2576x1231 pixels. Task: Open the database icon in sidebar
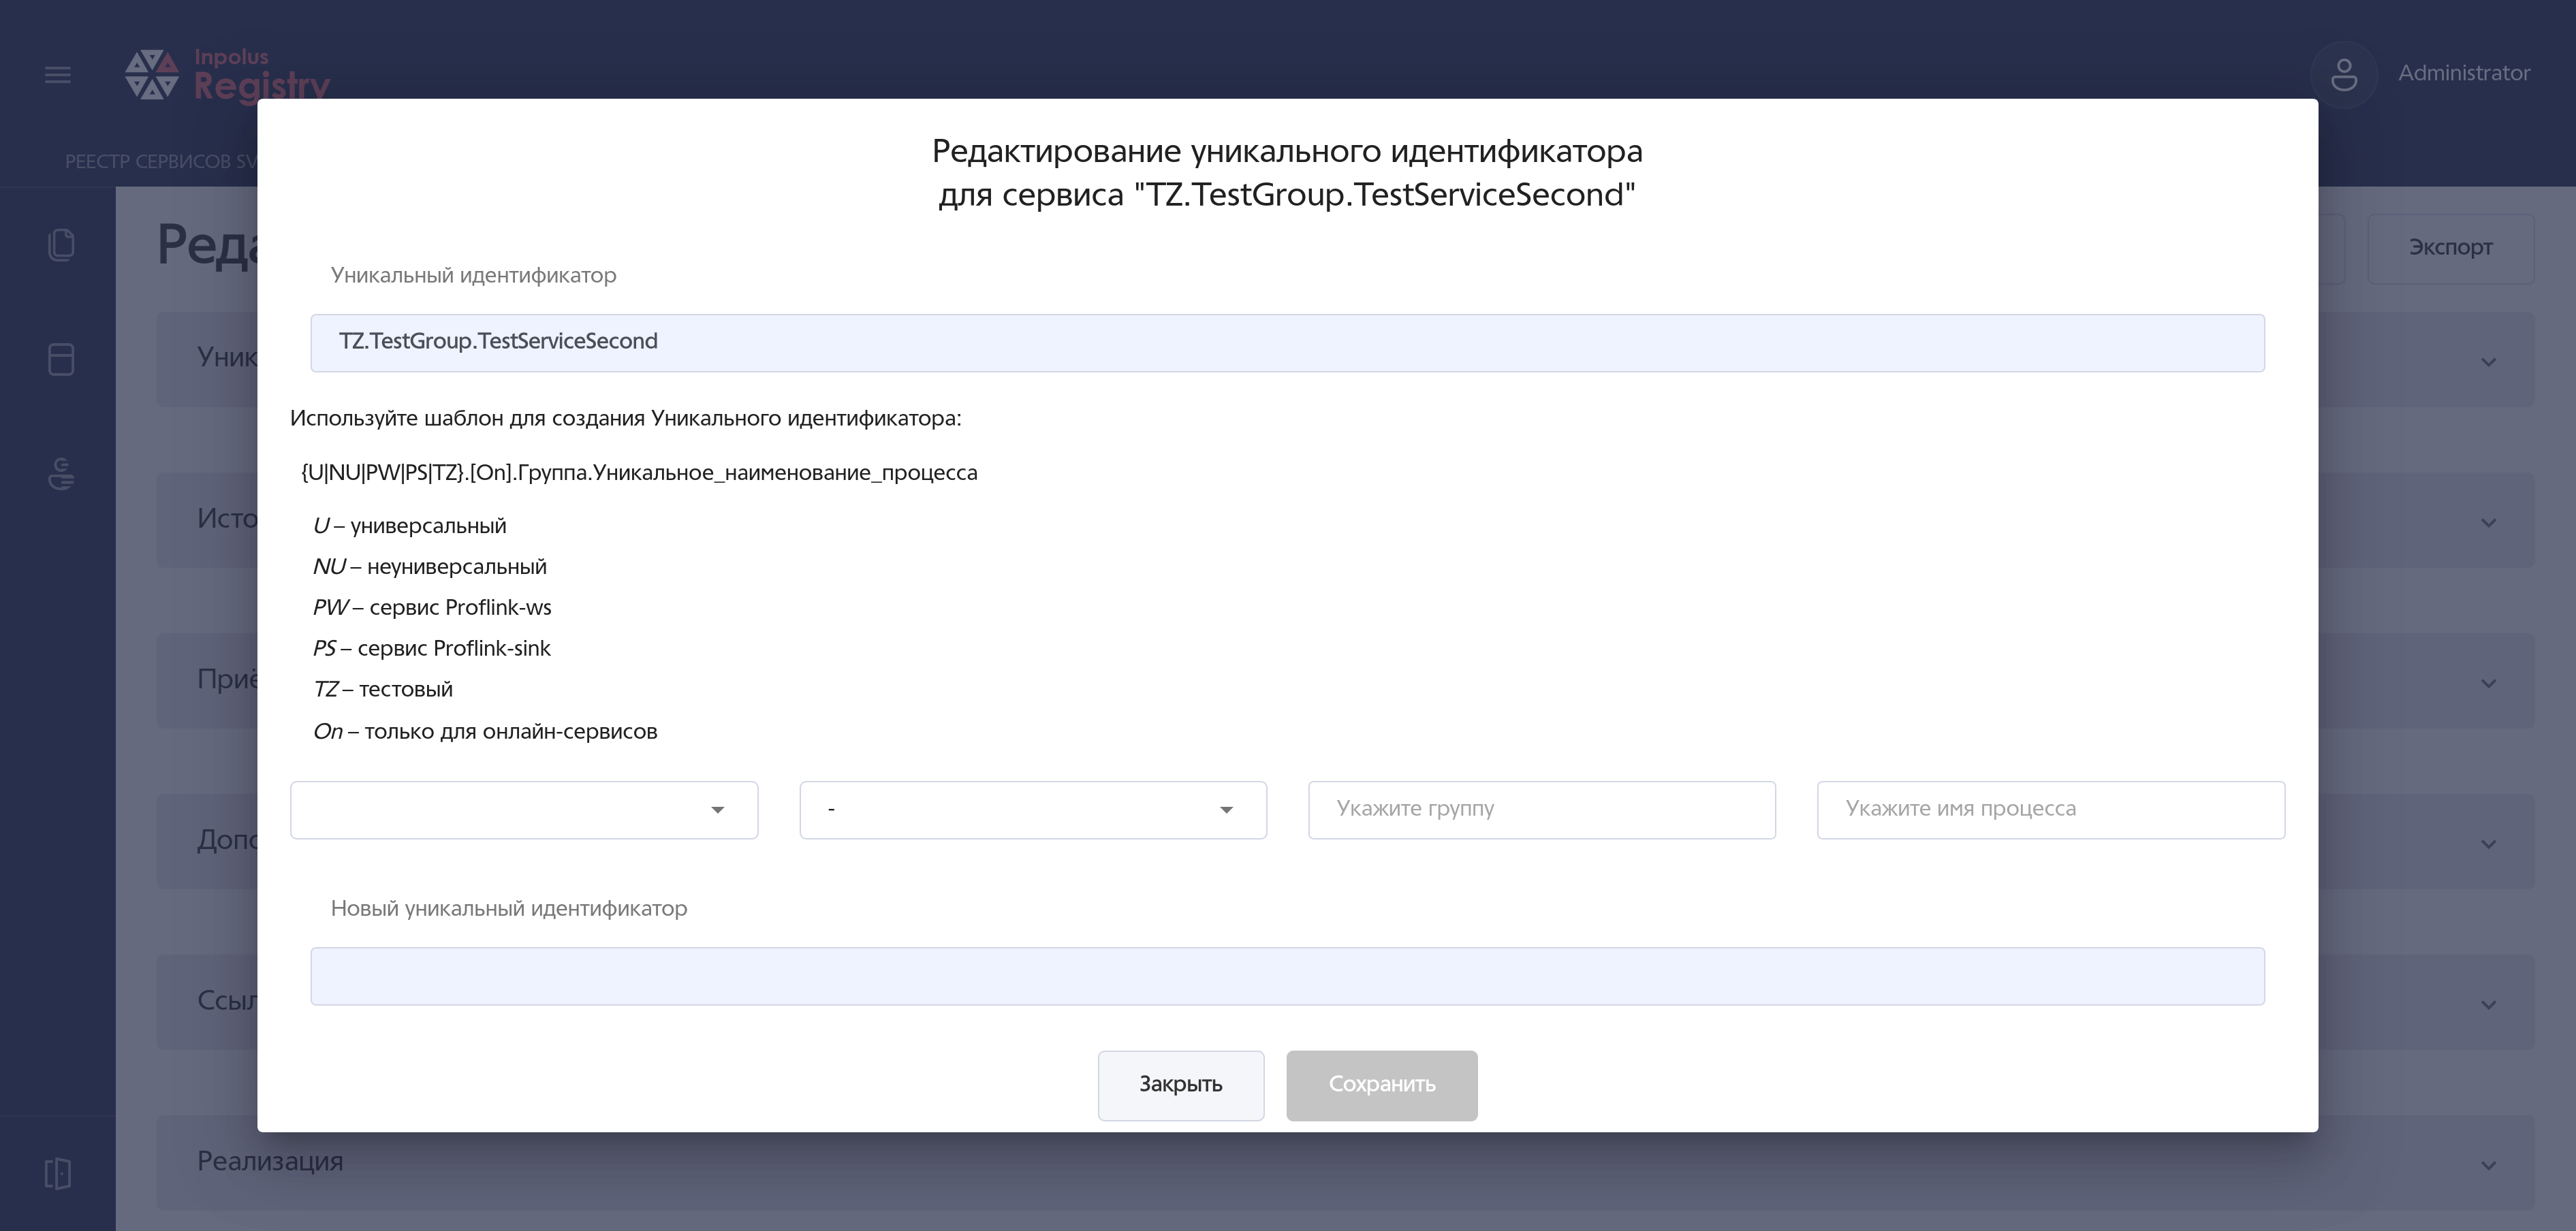click(61, 359)
